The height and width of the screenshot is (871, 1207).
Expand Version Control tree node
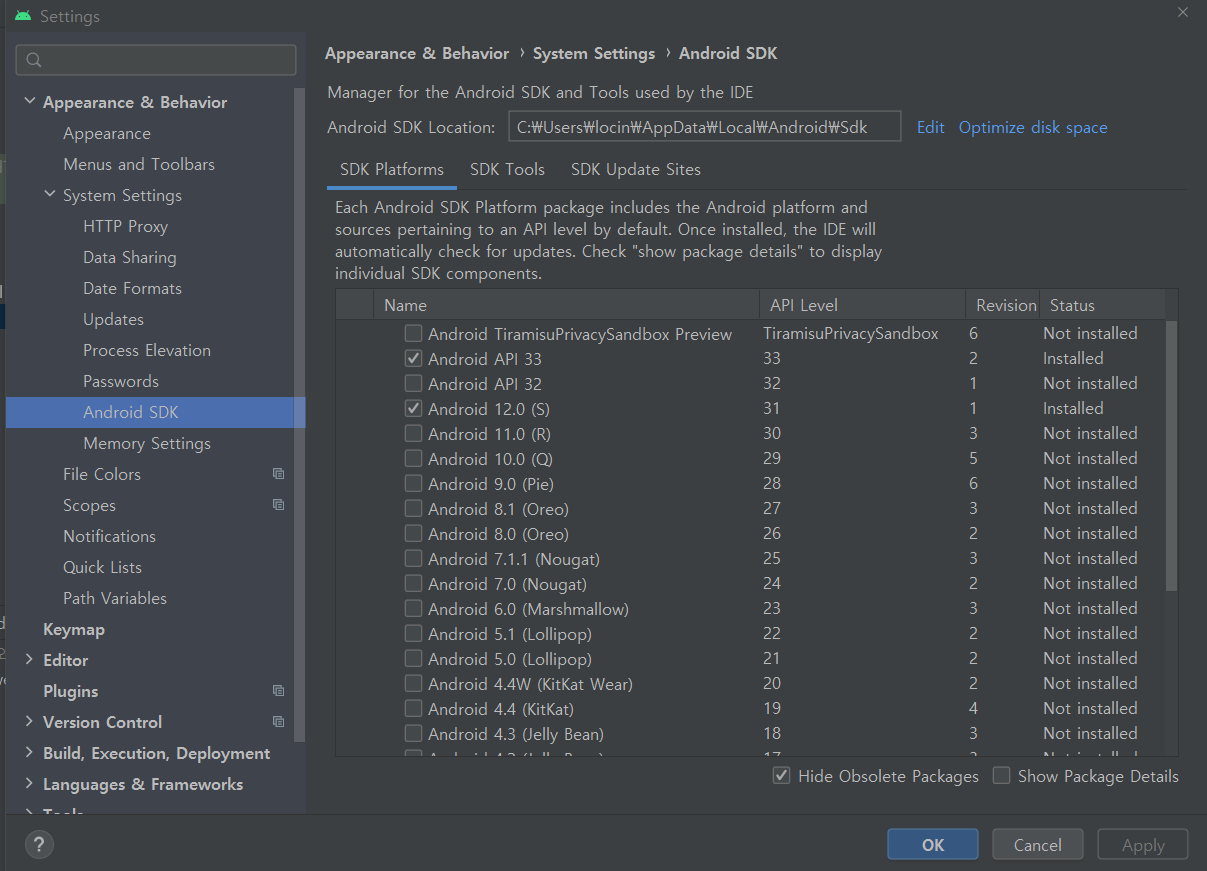pos(30,722)
